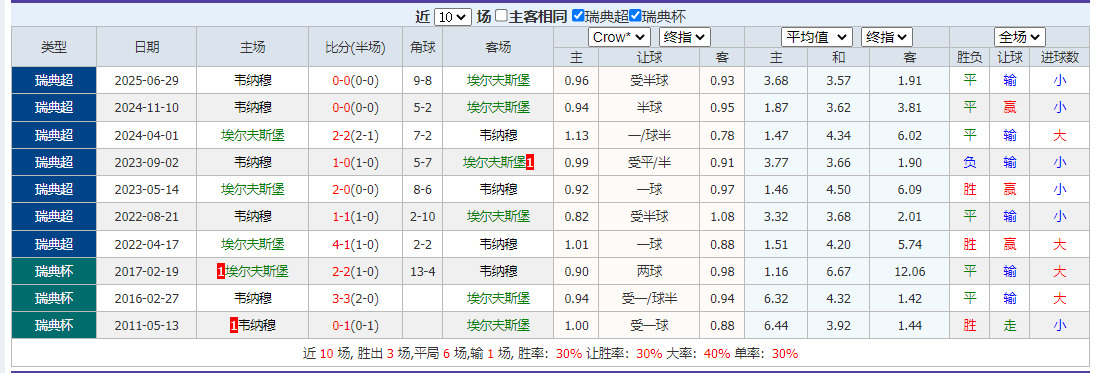Click the 进球数 column header
Screen dimensions: 1096x373
tap(1060, 57)
